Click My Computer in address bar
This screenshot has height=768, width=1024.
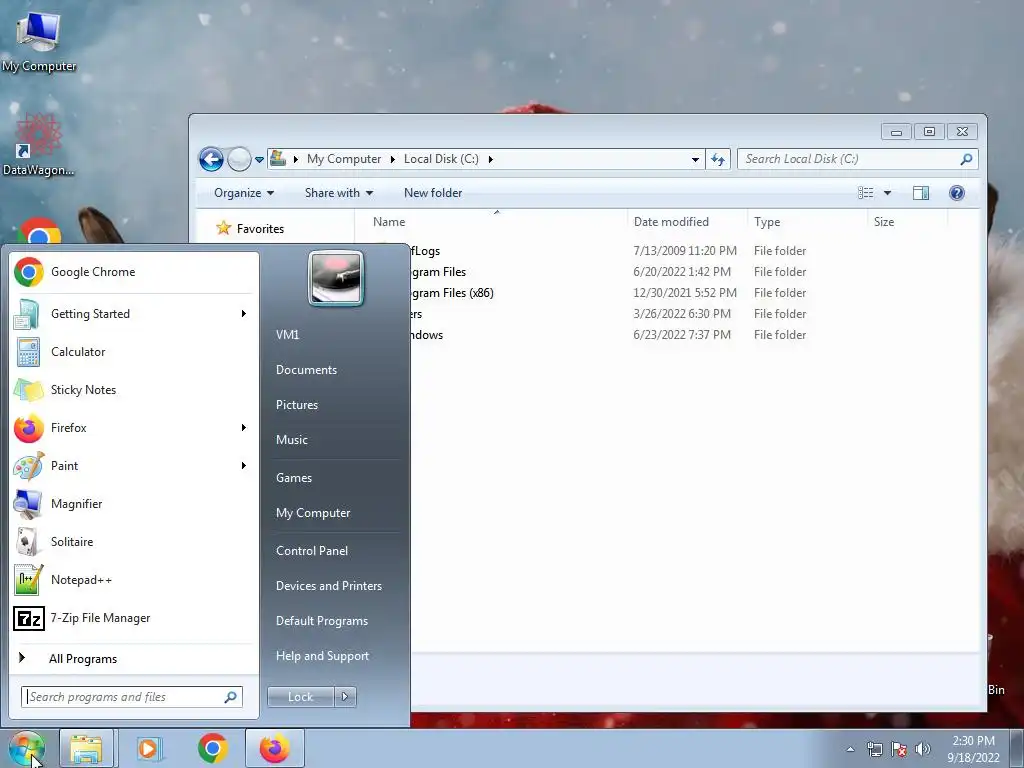coord(344,159)
